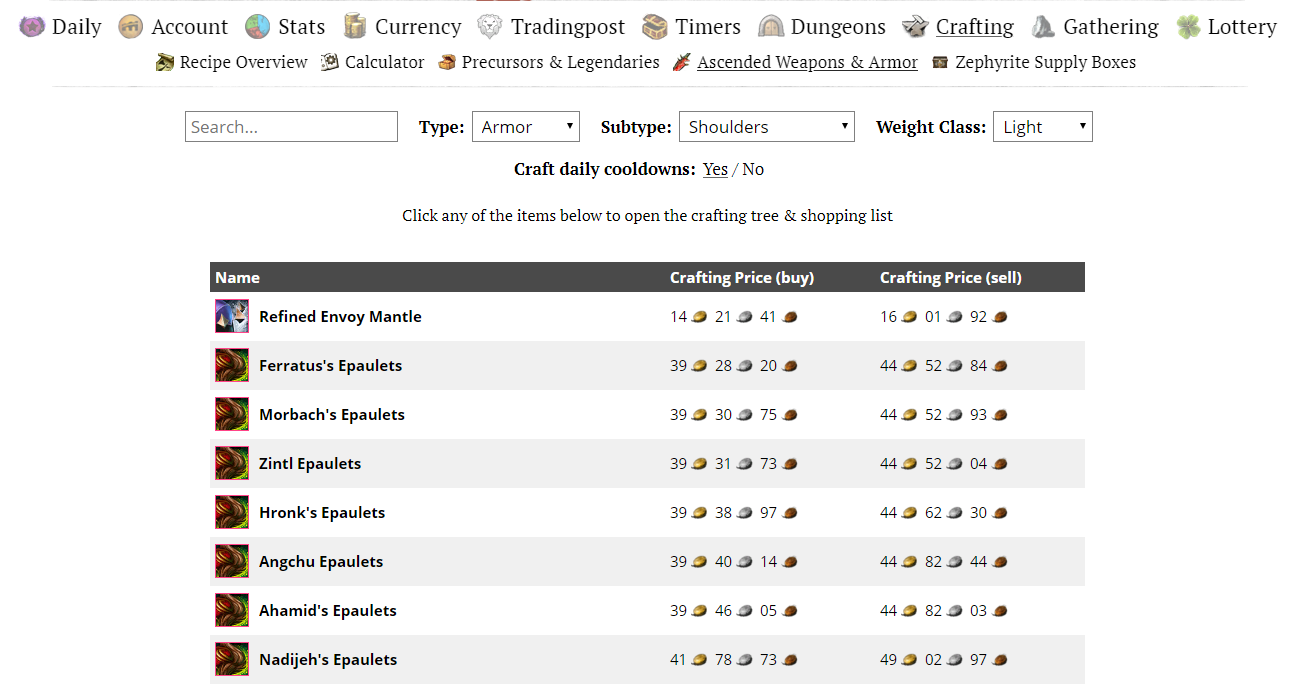1292x687 pixels.
Task: Click the Lottery clover icon
Action: pyautogui.click(x=1188, y=27)
